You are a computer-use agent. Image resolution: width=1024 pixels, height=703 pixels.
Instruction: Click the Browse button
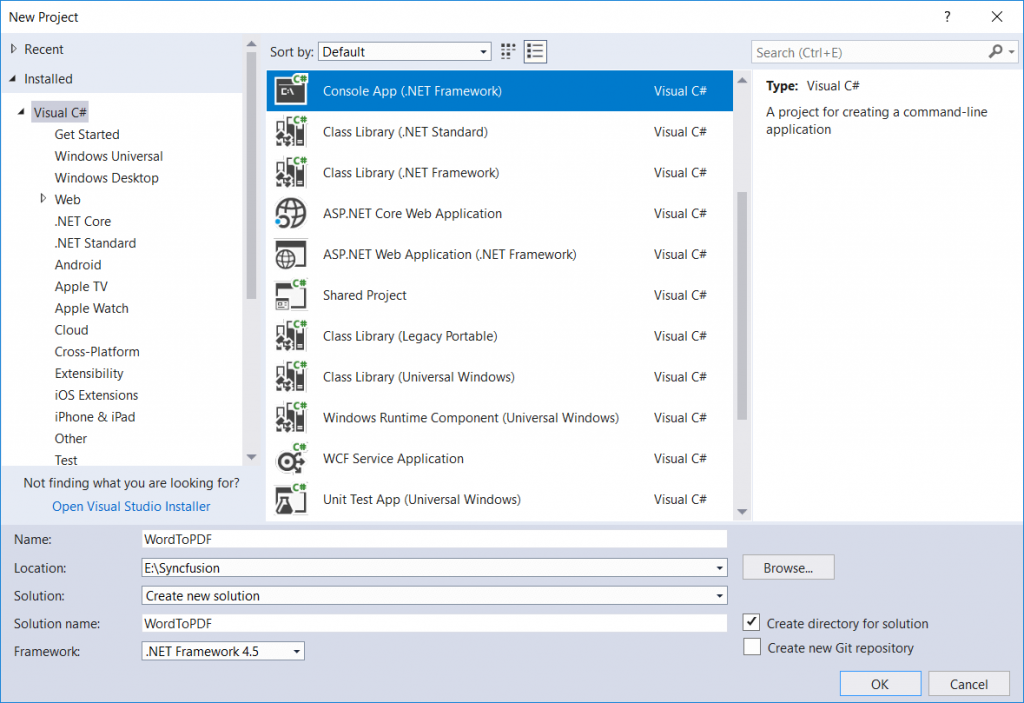pos(788,567)
